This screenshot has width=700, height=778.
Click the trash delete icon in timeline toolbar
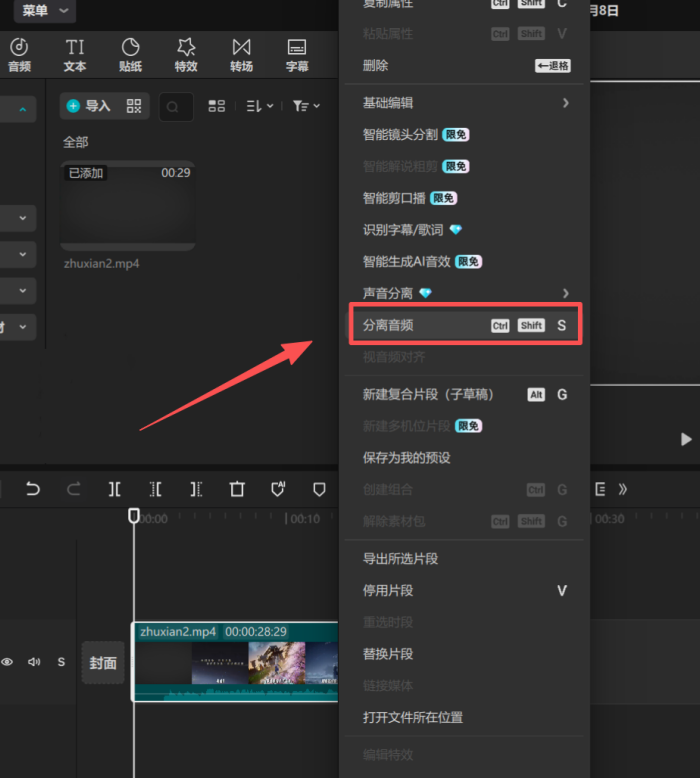[237, 489]
